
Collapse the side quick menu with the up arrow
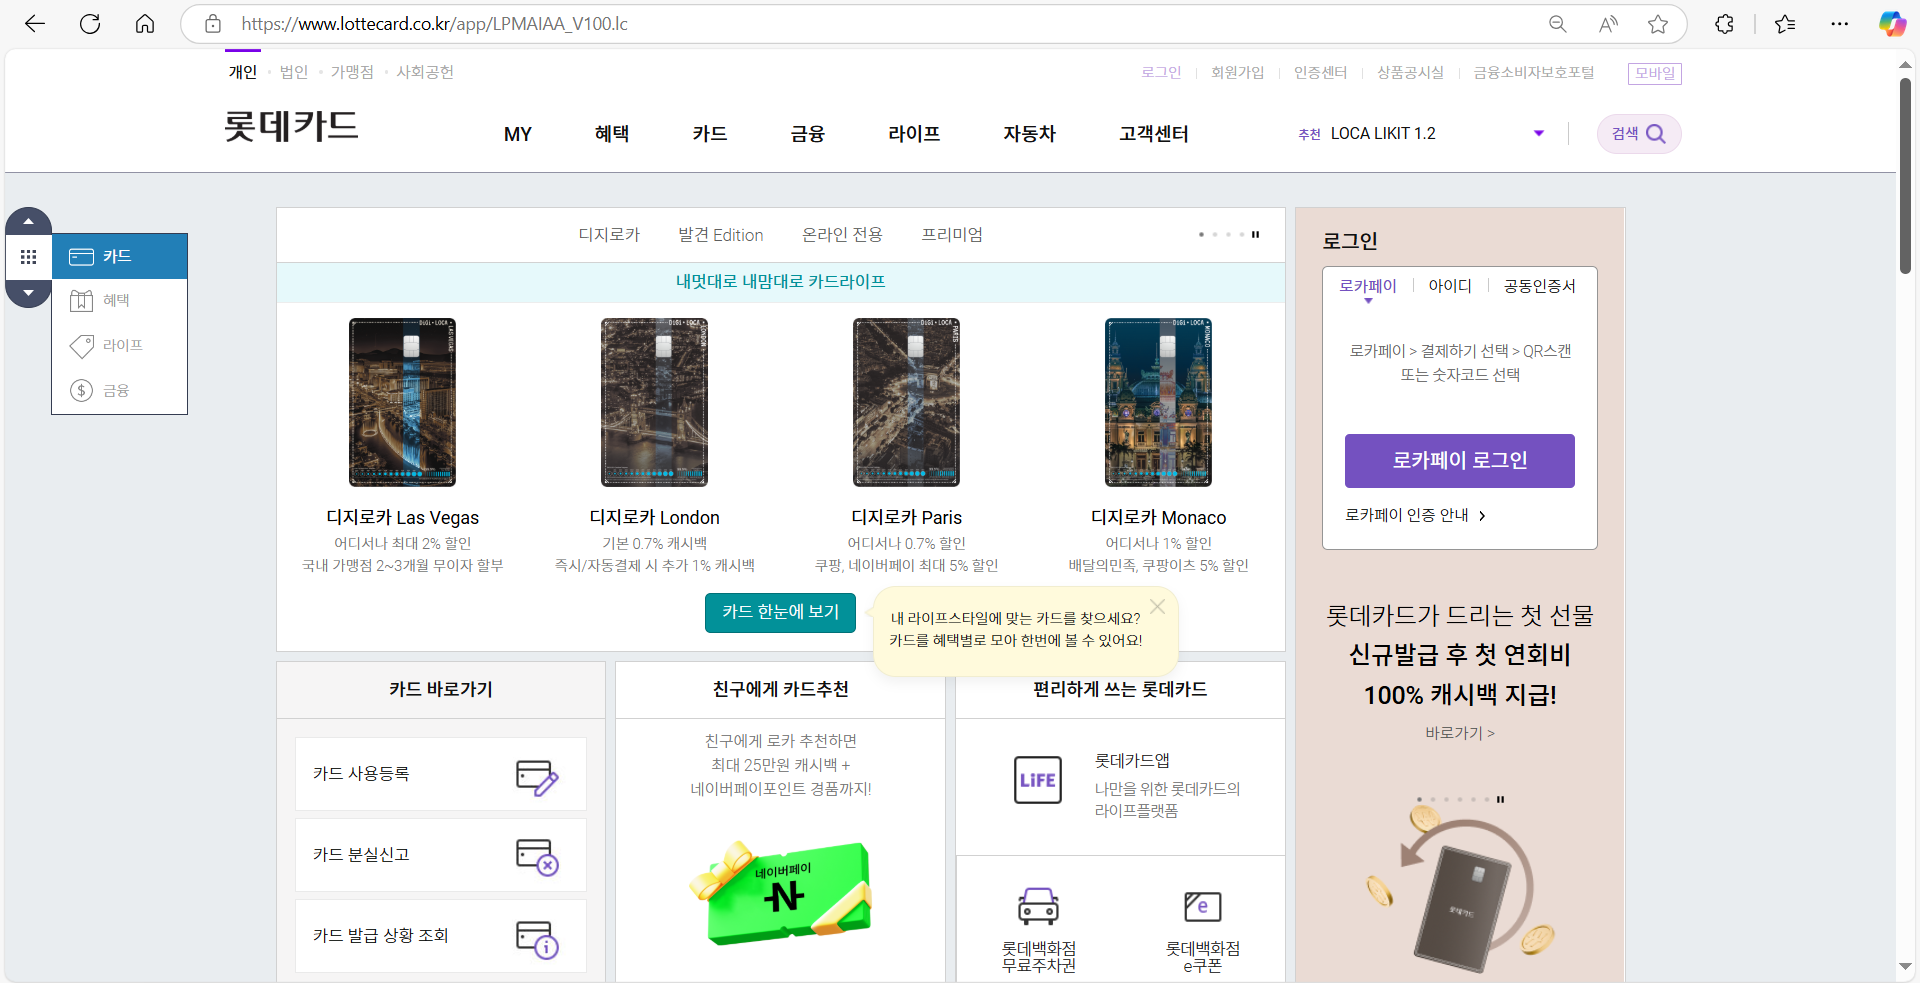[x=28, y=221]
